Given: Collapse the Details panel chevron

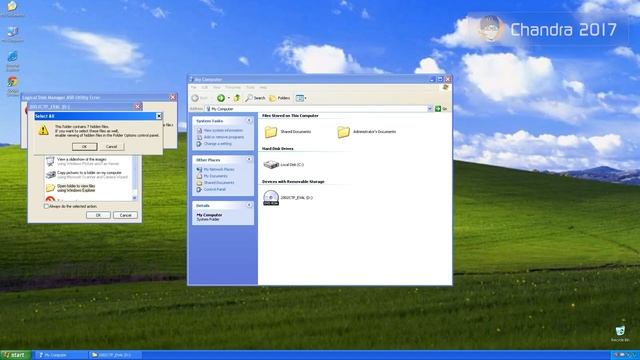Looking at the screenshot, I should click(x=249, y=205).
